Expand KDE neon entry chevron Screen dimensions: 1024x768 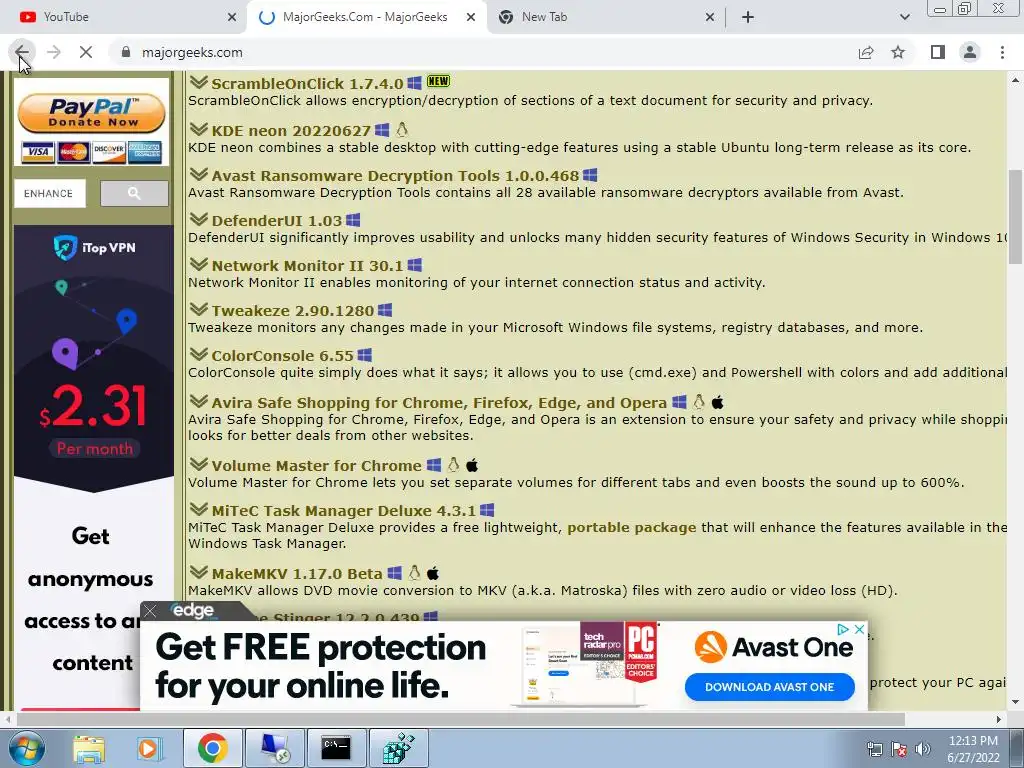click(x=199, y=129)
